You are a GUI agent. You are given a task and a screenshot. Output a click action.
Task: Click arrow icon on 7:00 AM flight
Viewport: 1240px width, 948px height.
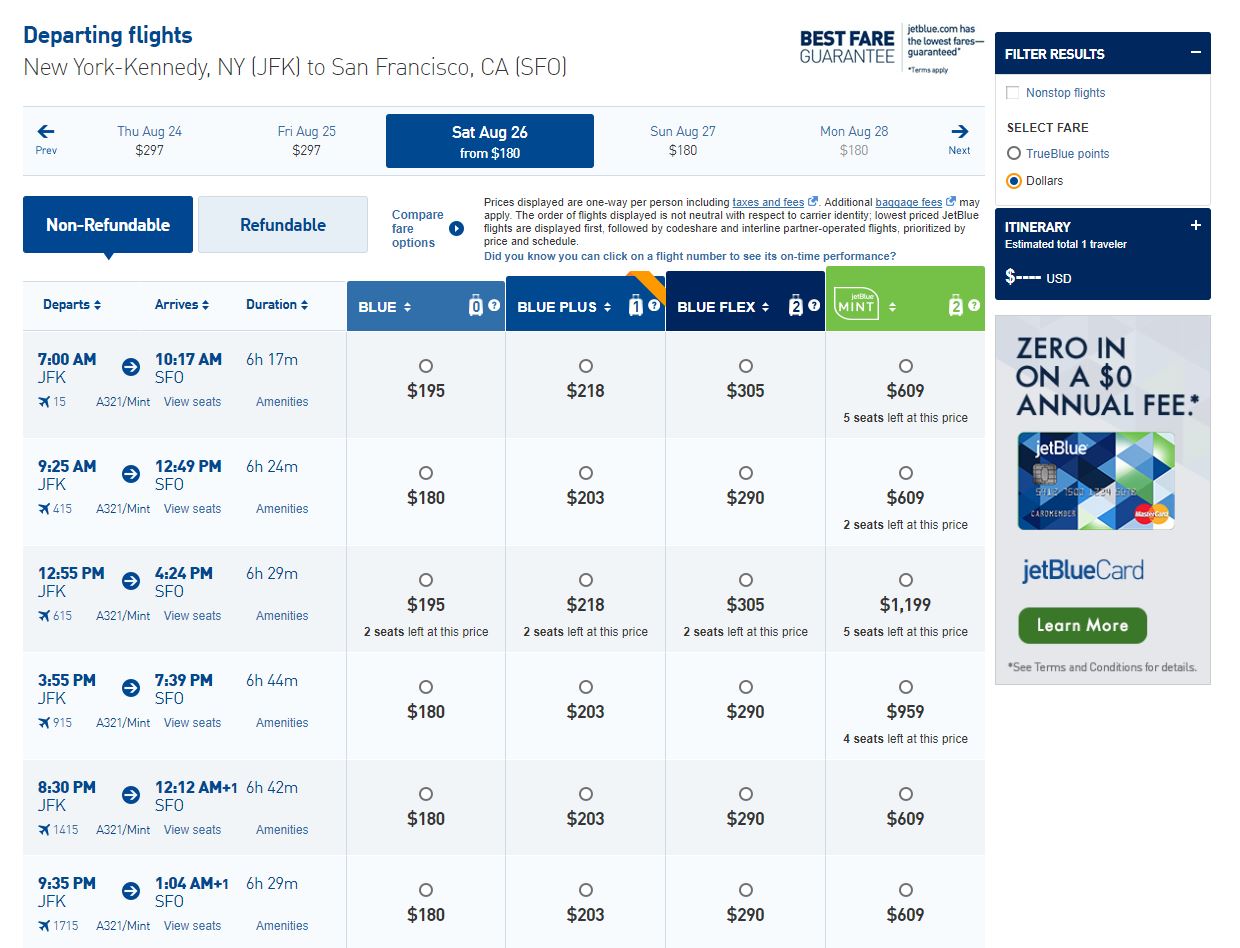131,367
